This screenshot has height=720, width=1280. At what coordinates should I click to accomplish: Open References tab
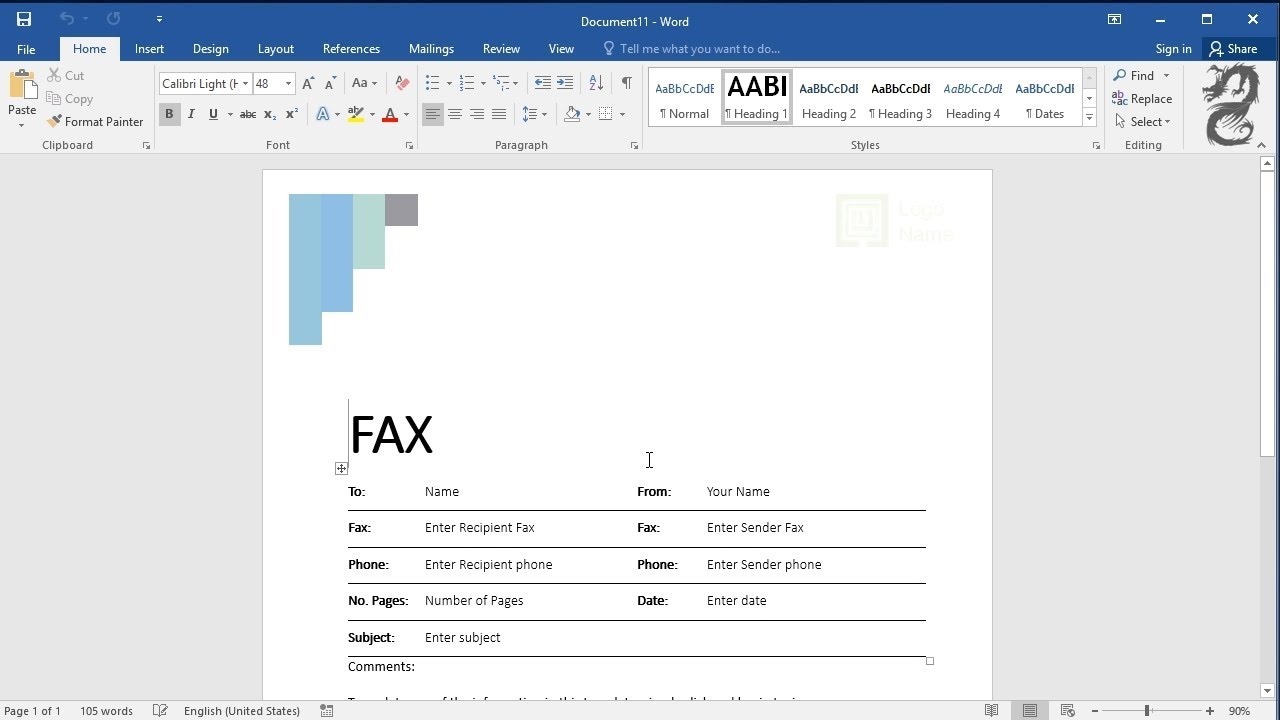pyautogui.click(x=351, y=49)
